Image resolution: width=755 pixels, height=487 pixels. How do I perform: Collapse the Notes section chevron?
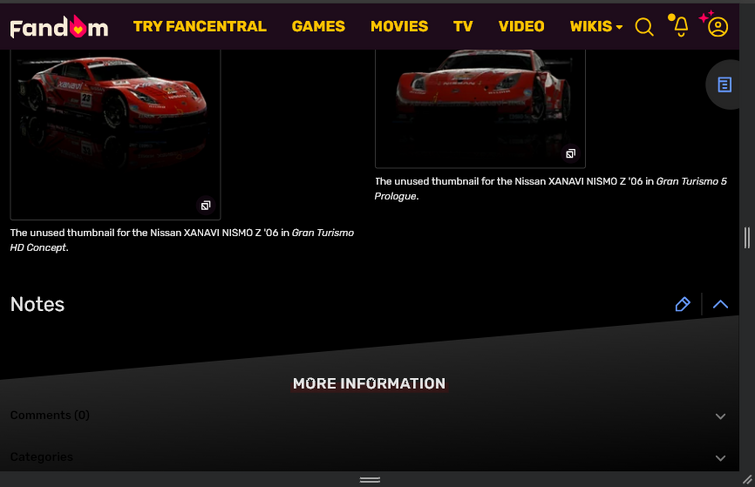pos(720,304)
